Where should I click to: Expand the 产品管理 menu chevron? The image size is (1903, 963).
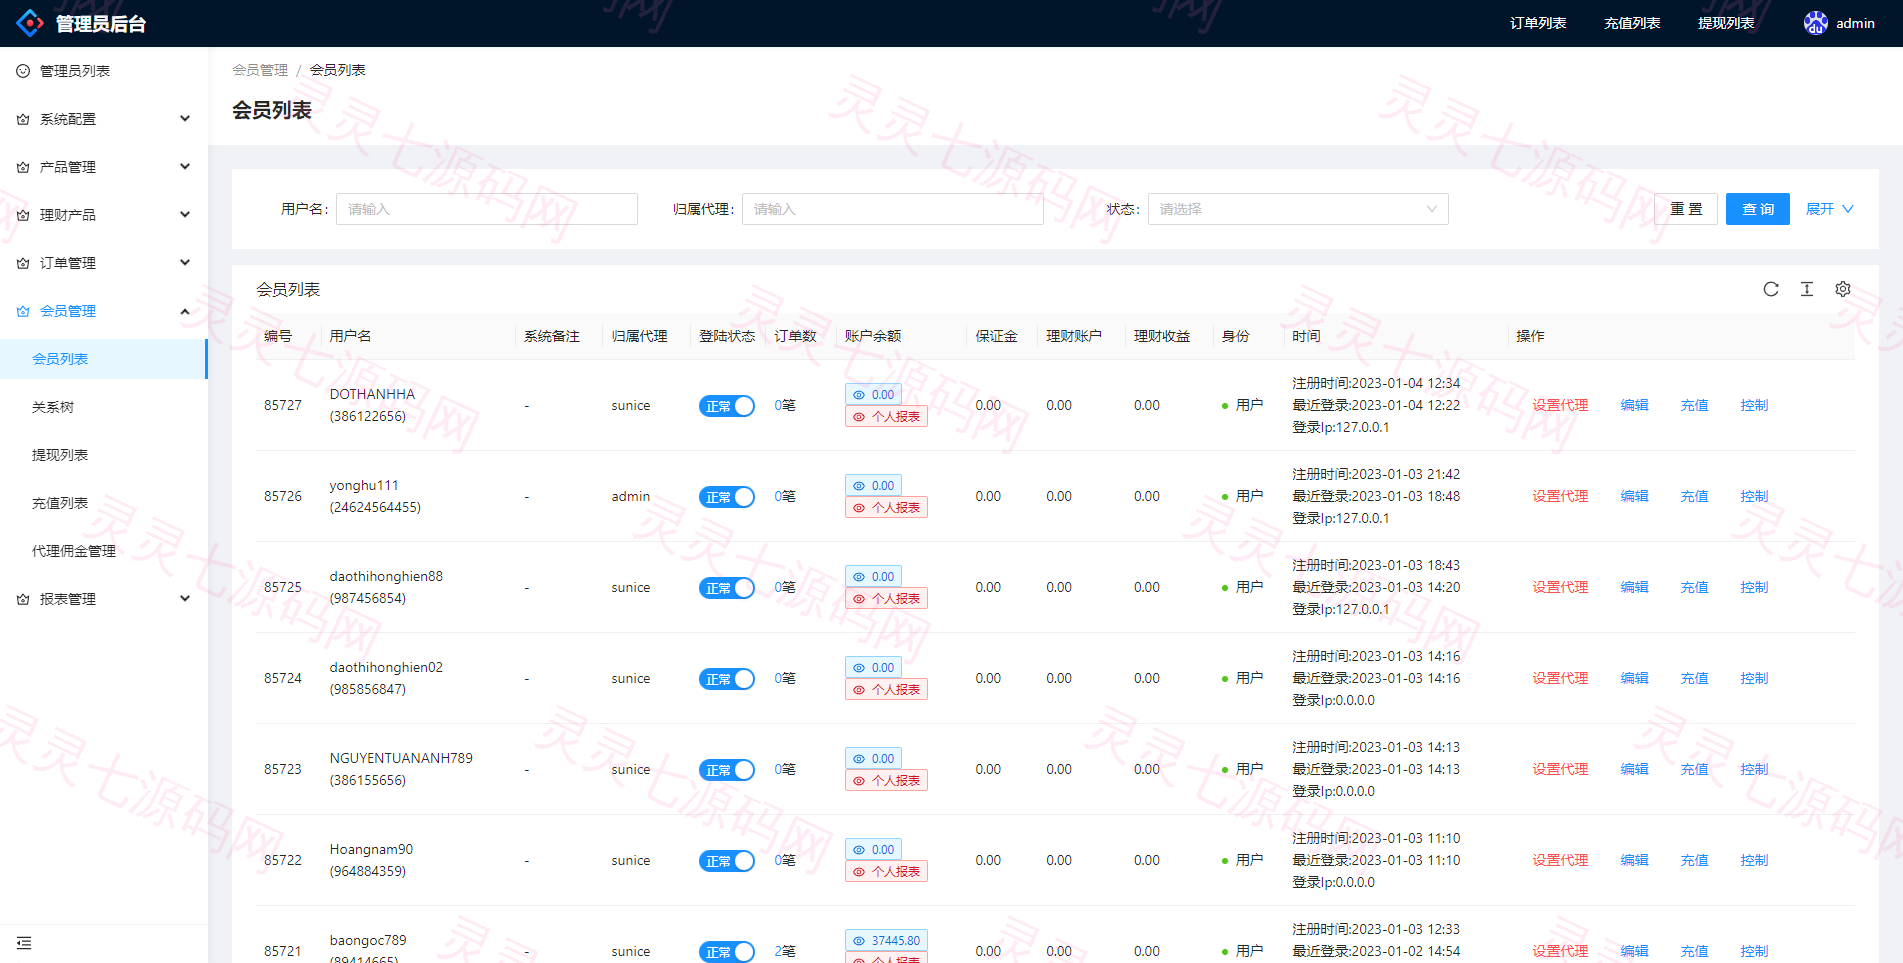[x=185, y=166]
